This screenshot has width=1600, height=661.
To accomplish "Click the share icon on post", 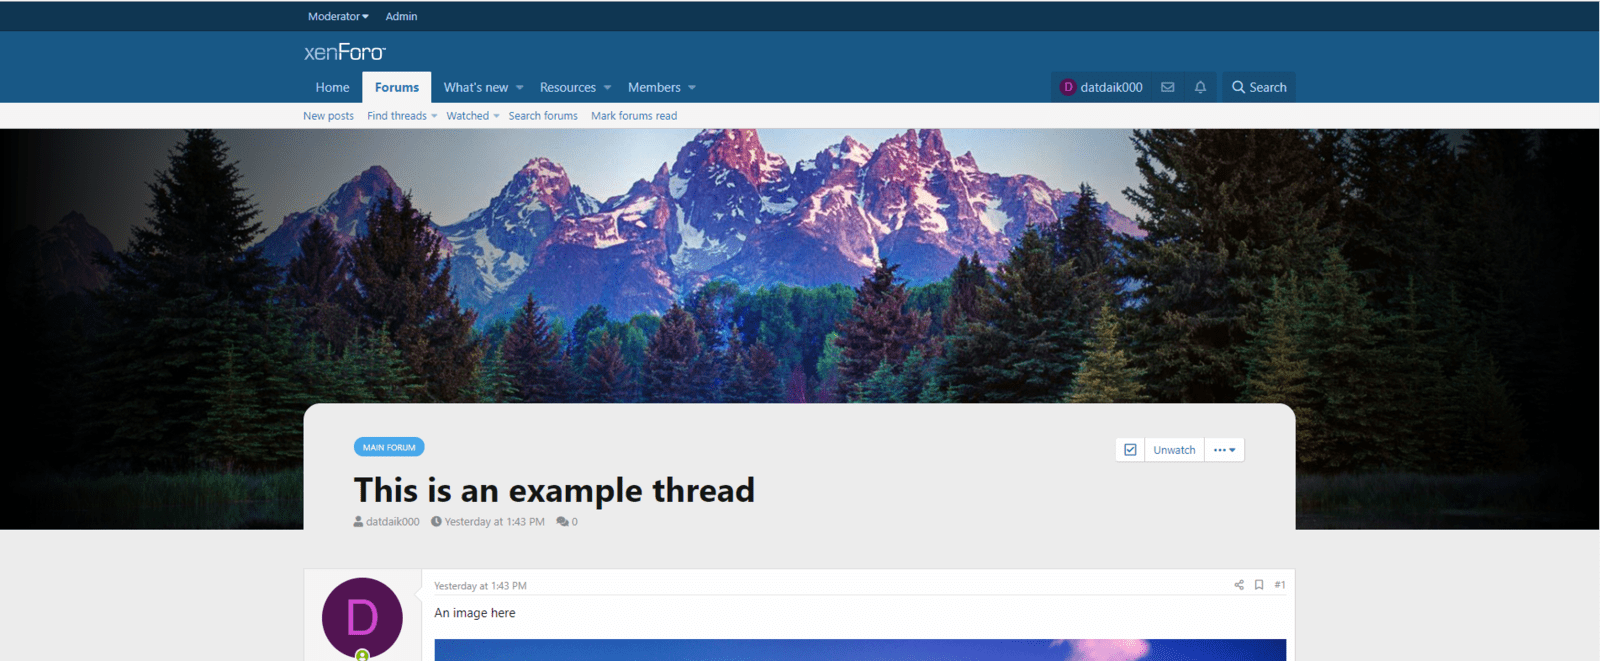I will [x=1239, y=585].
